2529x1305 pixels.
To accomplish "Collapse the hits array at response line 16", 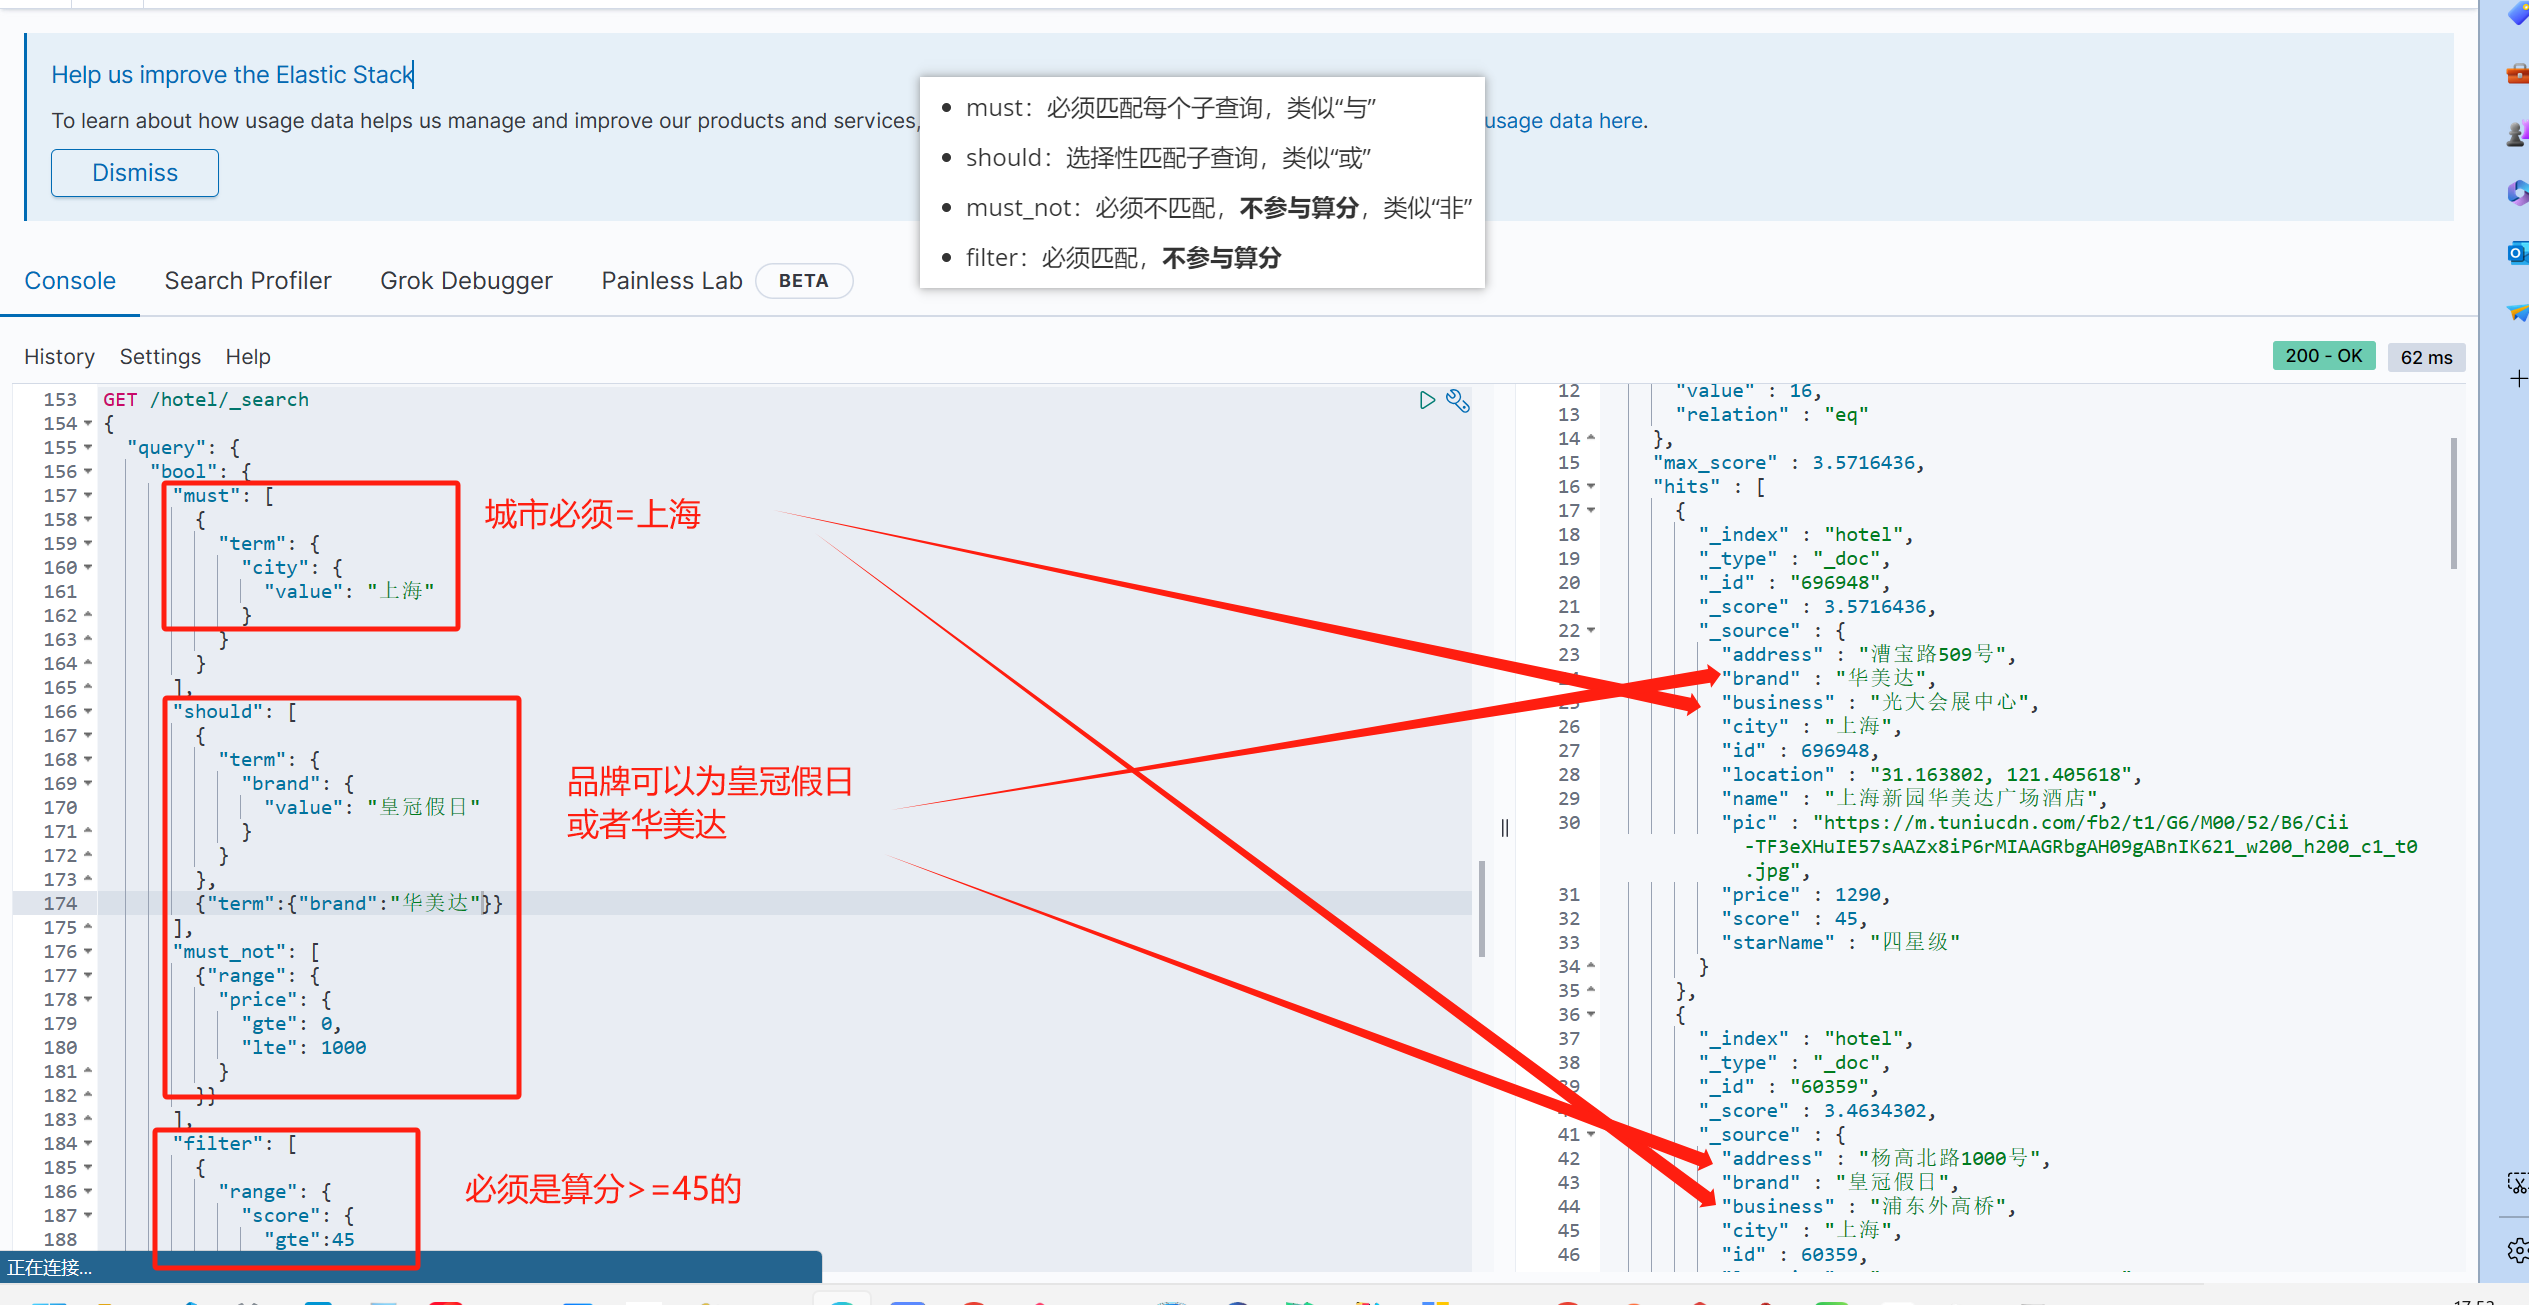I will tap(1591, 487).
